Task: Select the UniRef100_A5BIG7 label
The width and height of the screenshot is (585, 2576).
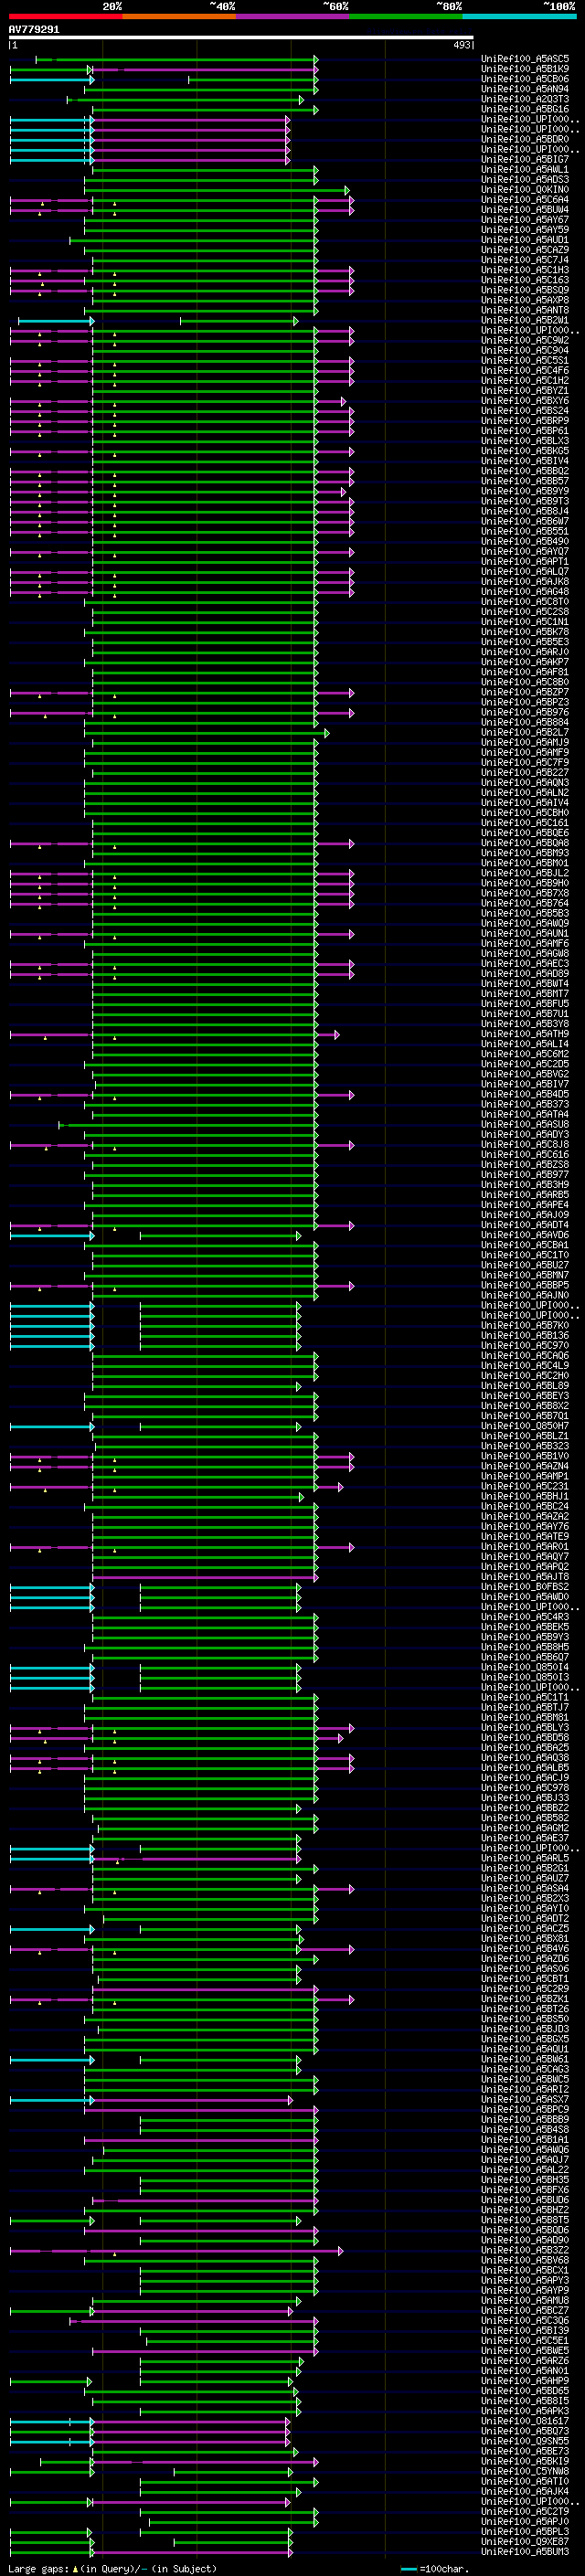Action: click(525, 160)
